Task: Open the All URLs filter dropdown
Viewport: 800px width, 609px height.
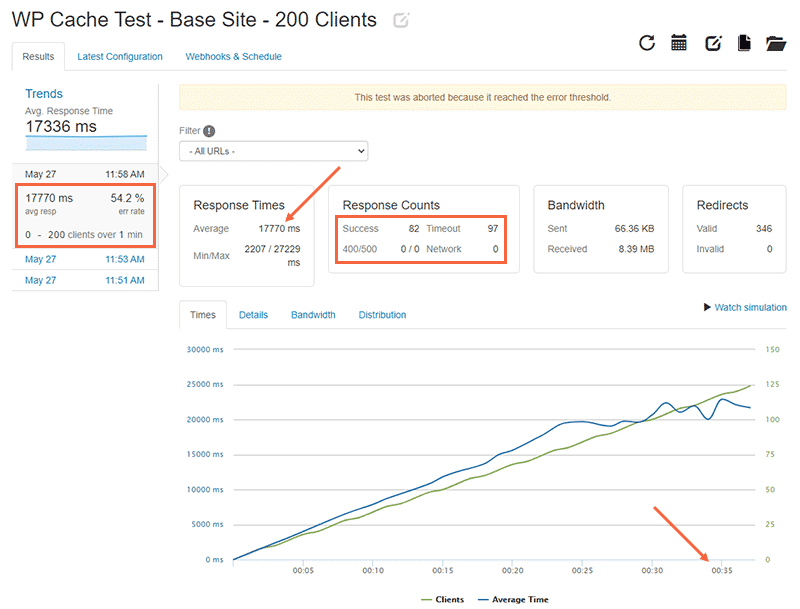Action: (273, 151)
